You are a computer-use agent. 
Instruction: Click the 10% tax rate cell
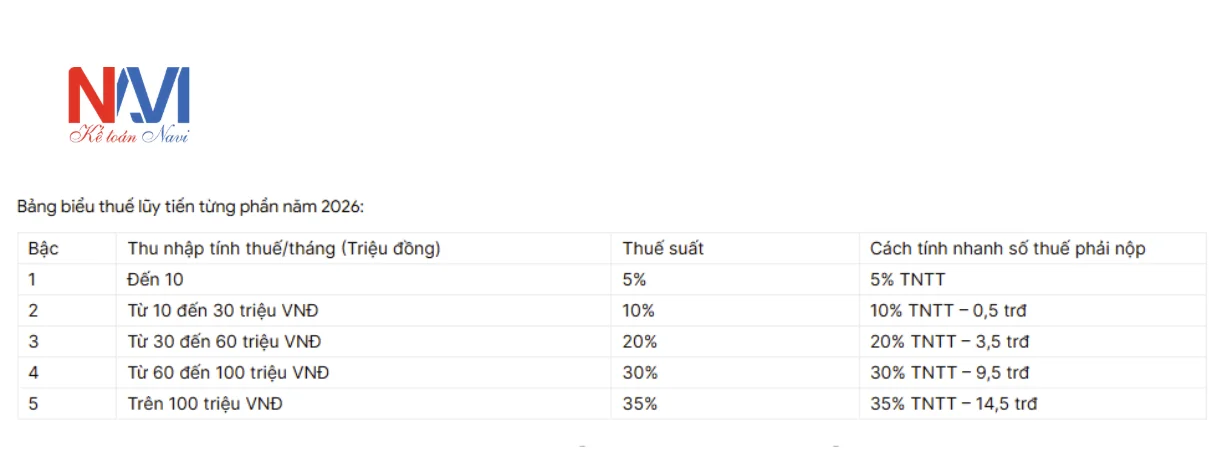pyautogui.click(x=638, y=311)
